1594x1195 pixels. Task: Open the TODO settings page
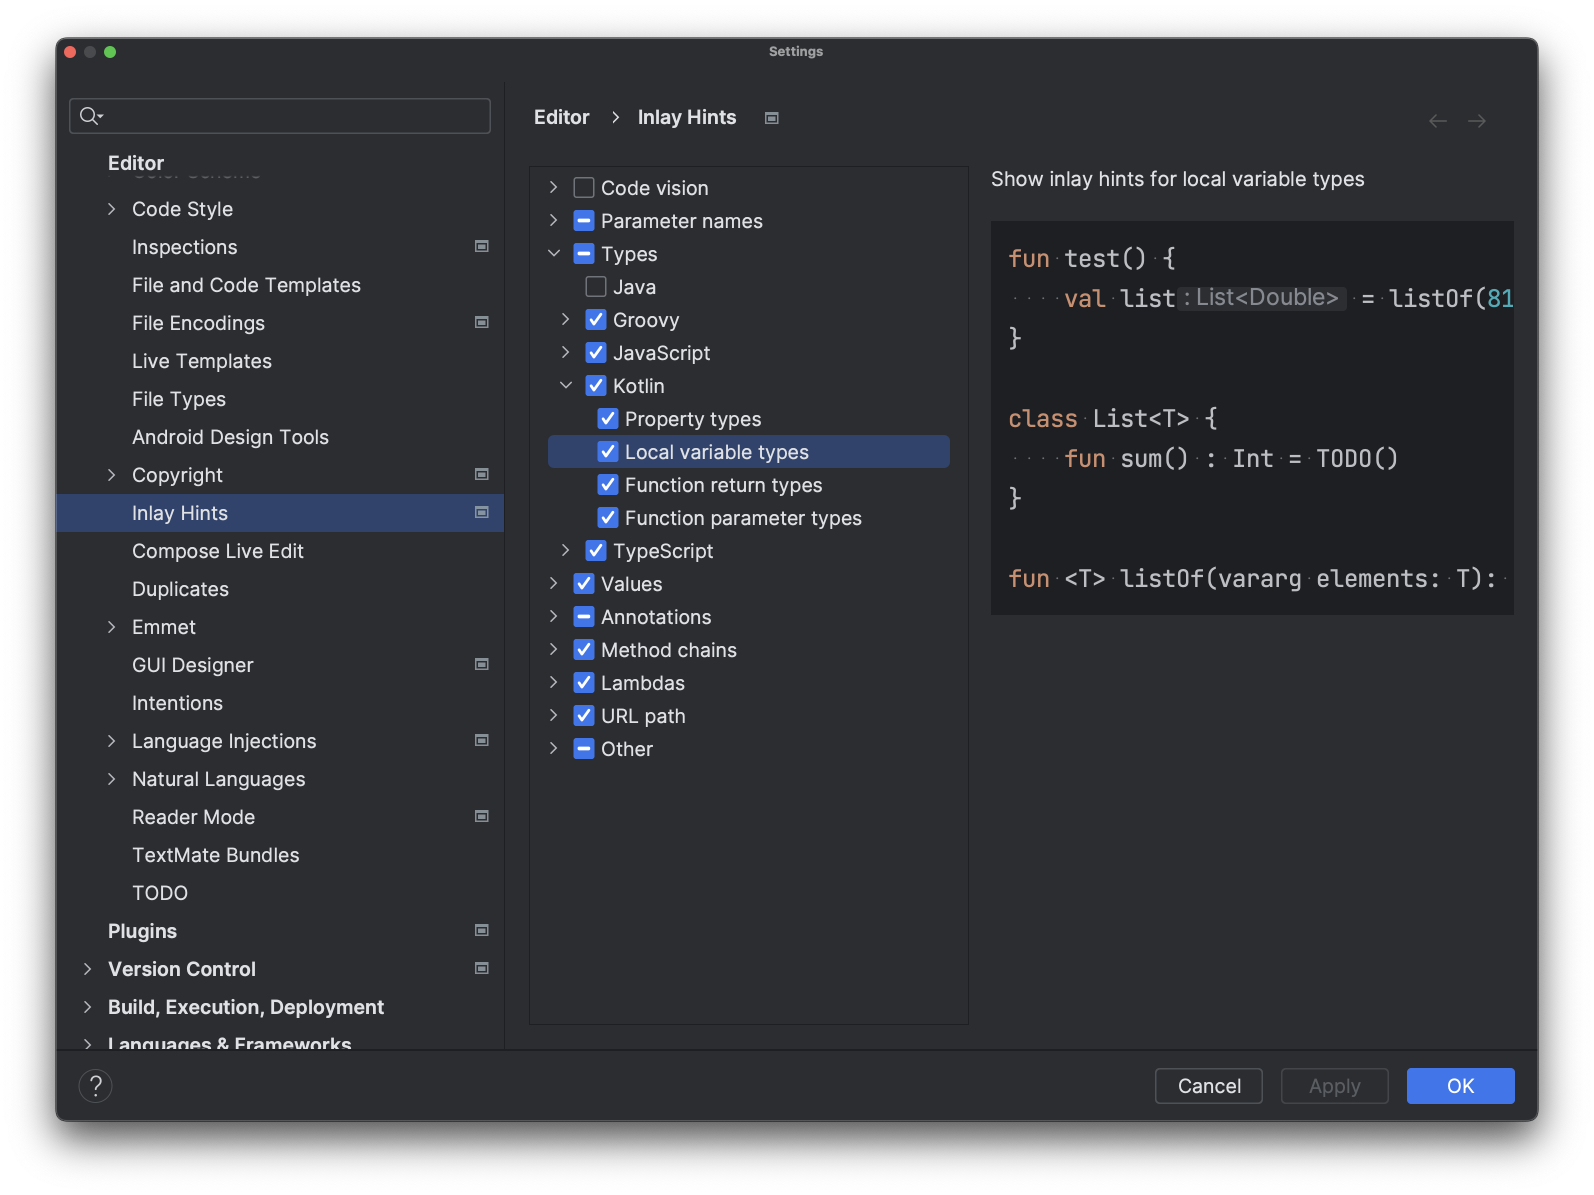coord(160,893)
